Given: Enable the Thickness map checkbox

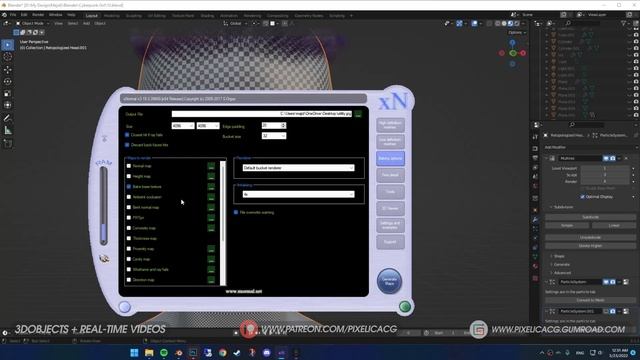Looking at the screenshot, I should 129,238.
